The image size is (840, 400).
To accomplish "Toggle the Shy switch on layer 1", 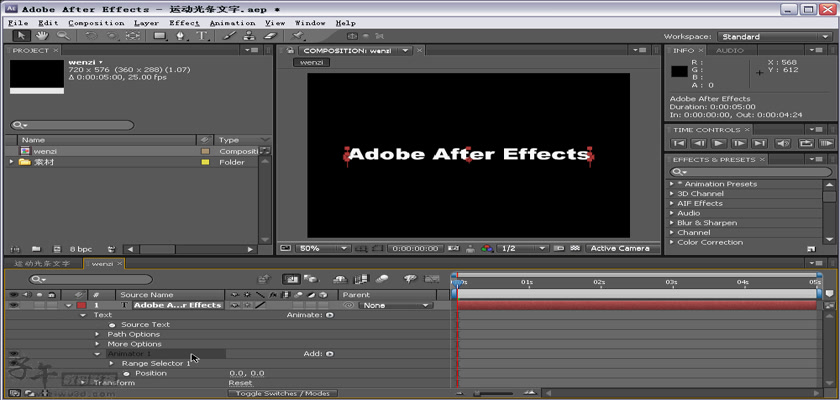I will 234,305.
